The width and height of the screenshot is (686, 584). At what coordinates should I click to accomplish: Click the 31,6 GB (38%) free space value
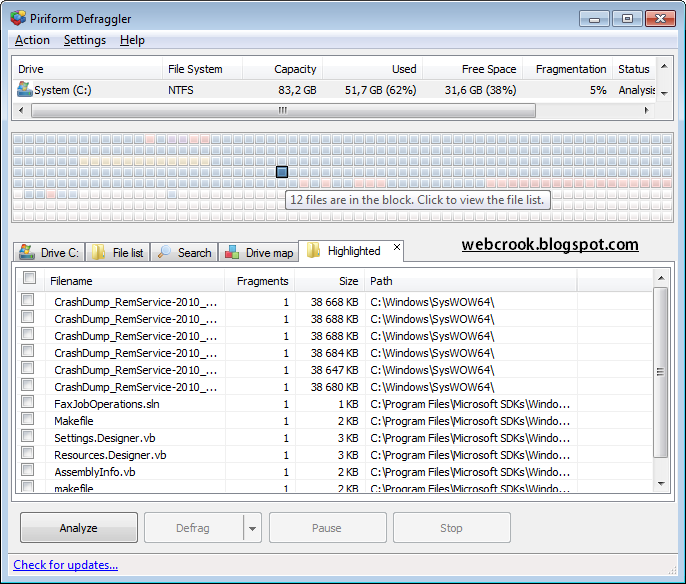click(x=480, y=90)
